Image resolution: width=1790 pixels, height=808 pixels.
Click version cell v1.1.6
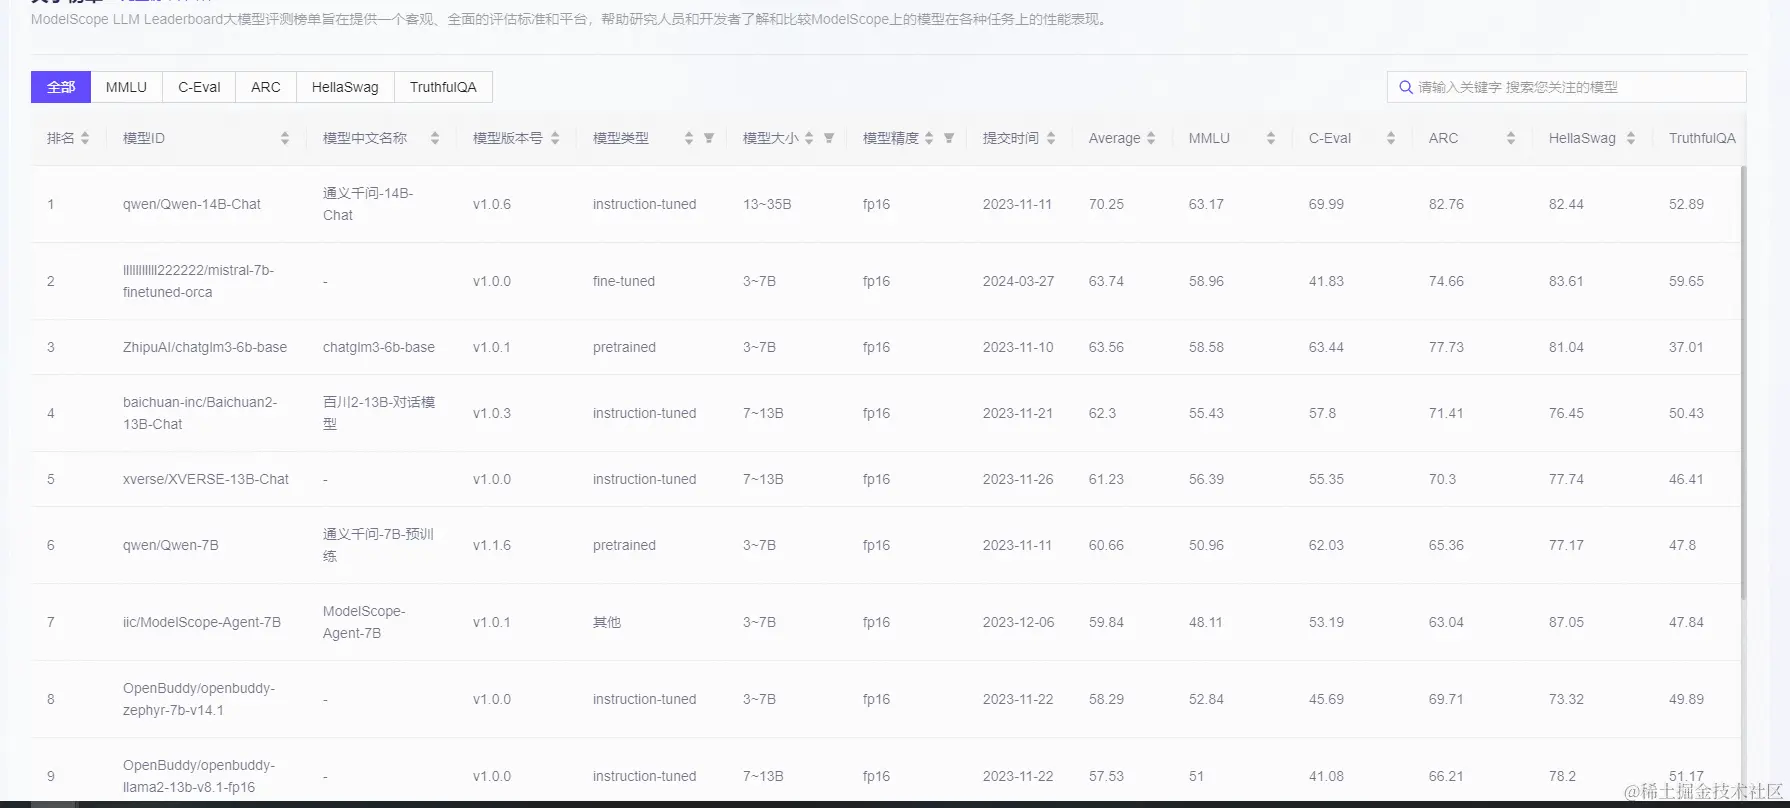[492, 545]
